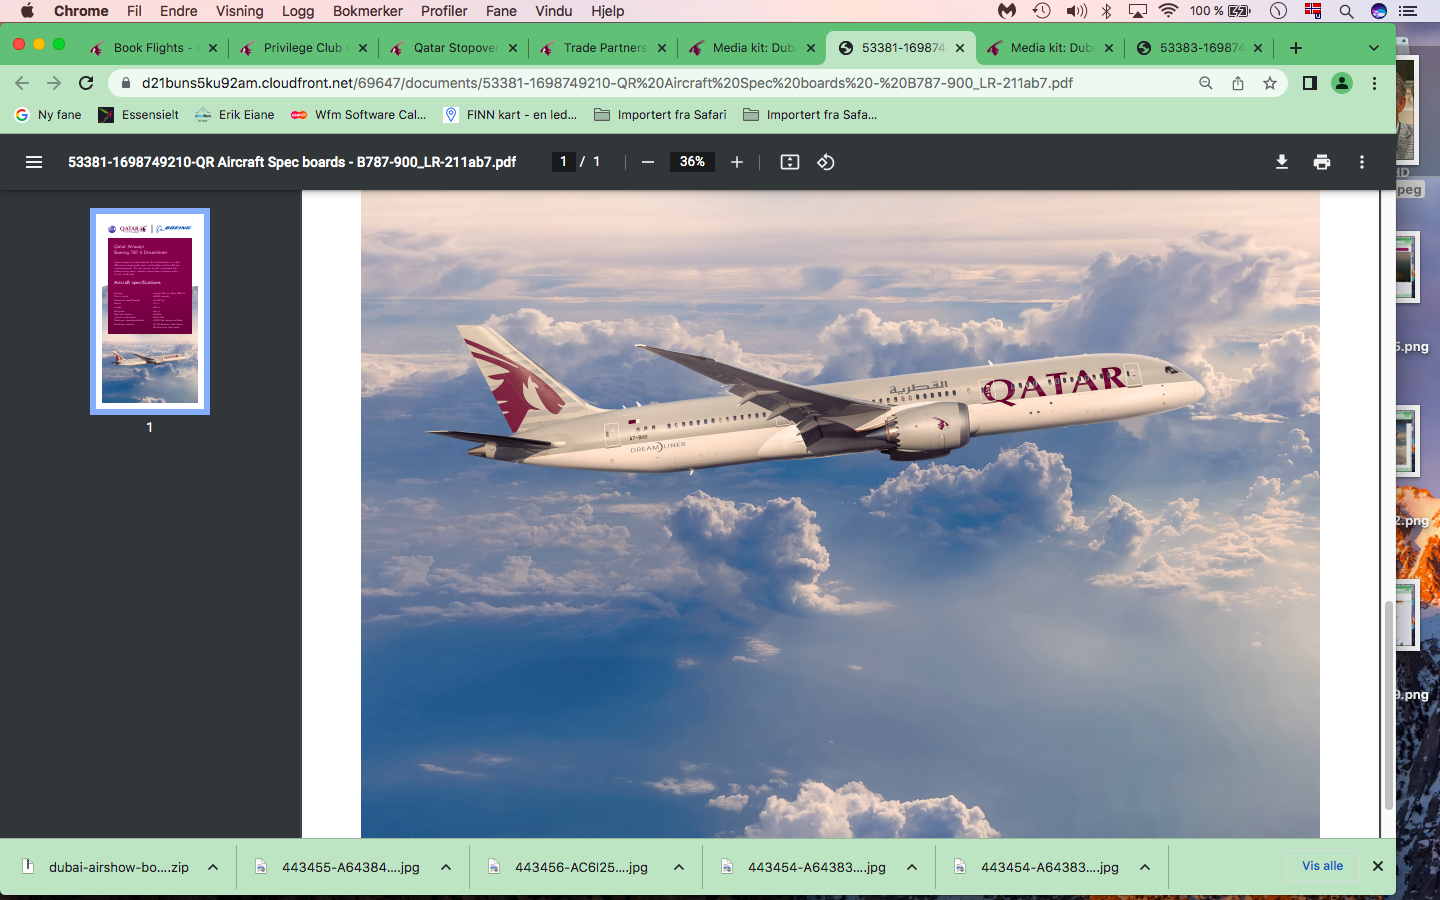Switch to the Trade Partners tab
The image size is (1440, 900).
605,48
